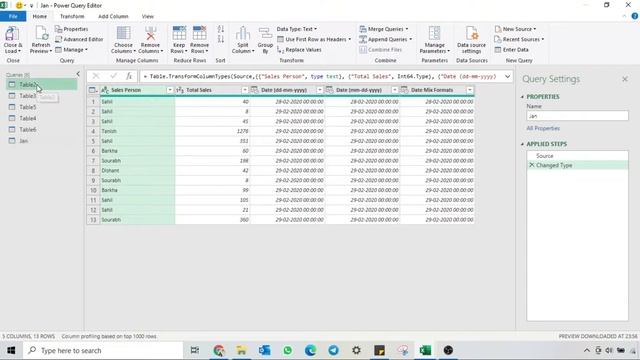Open the Total Sales column filter dropdown
Screen dimensions: 640x360
[245, 90]
